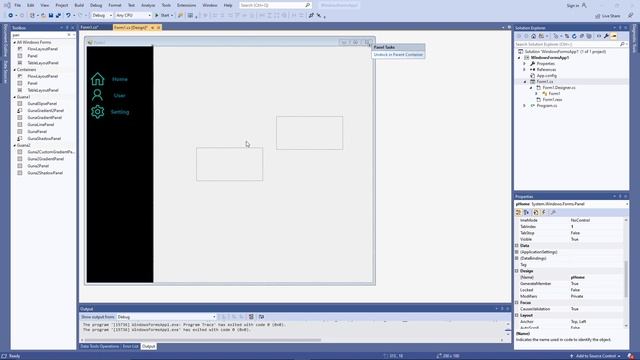Click the Locked property value False

coord(575,290)
